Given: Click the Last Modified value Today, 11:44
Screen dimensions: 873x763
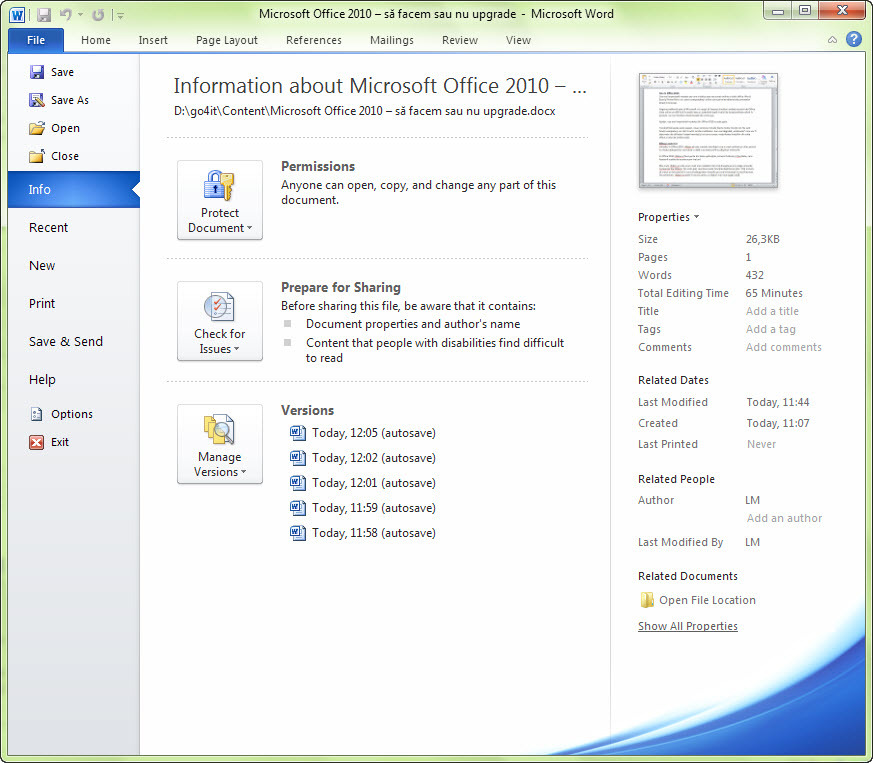Looking at the screenshot, I should tap(778, 402).
